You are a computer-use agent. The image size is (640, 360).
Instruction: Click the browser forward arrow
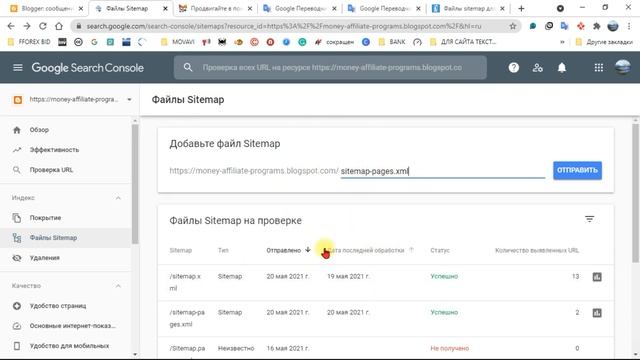pos(27,26)
